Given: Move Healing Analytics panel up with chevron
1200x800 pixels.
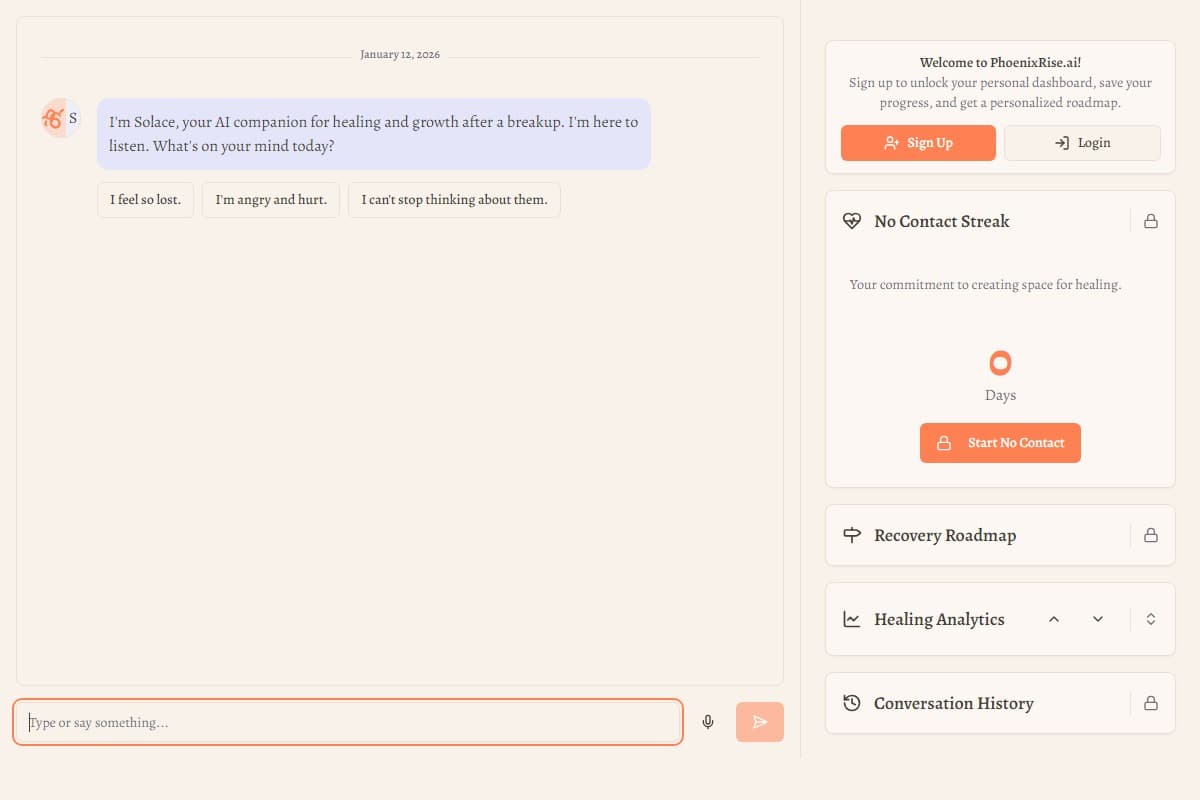Looking at the screenshot, I should pyautogui.click(x=1053, y=619).
